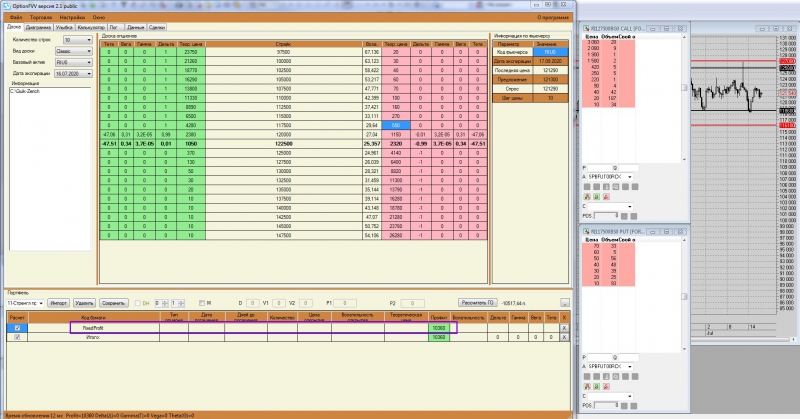800x419 pixels.
Task: Open the Количество строк dropdown
Action: point(78,40)
